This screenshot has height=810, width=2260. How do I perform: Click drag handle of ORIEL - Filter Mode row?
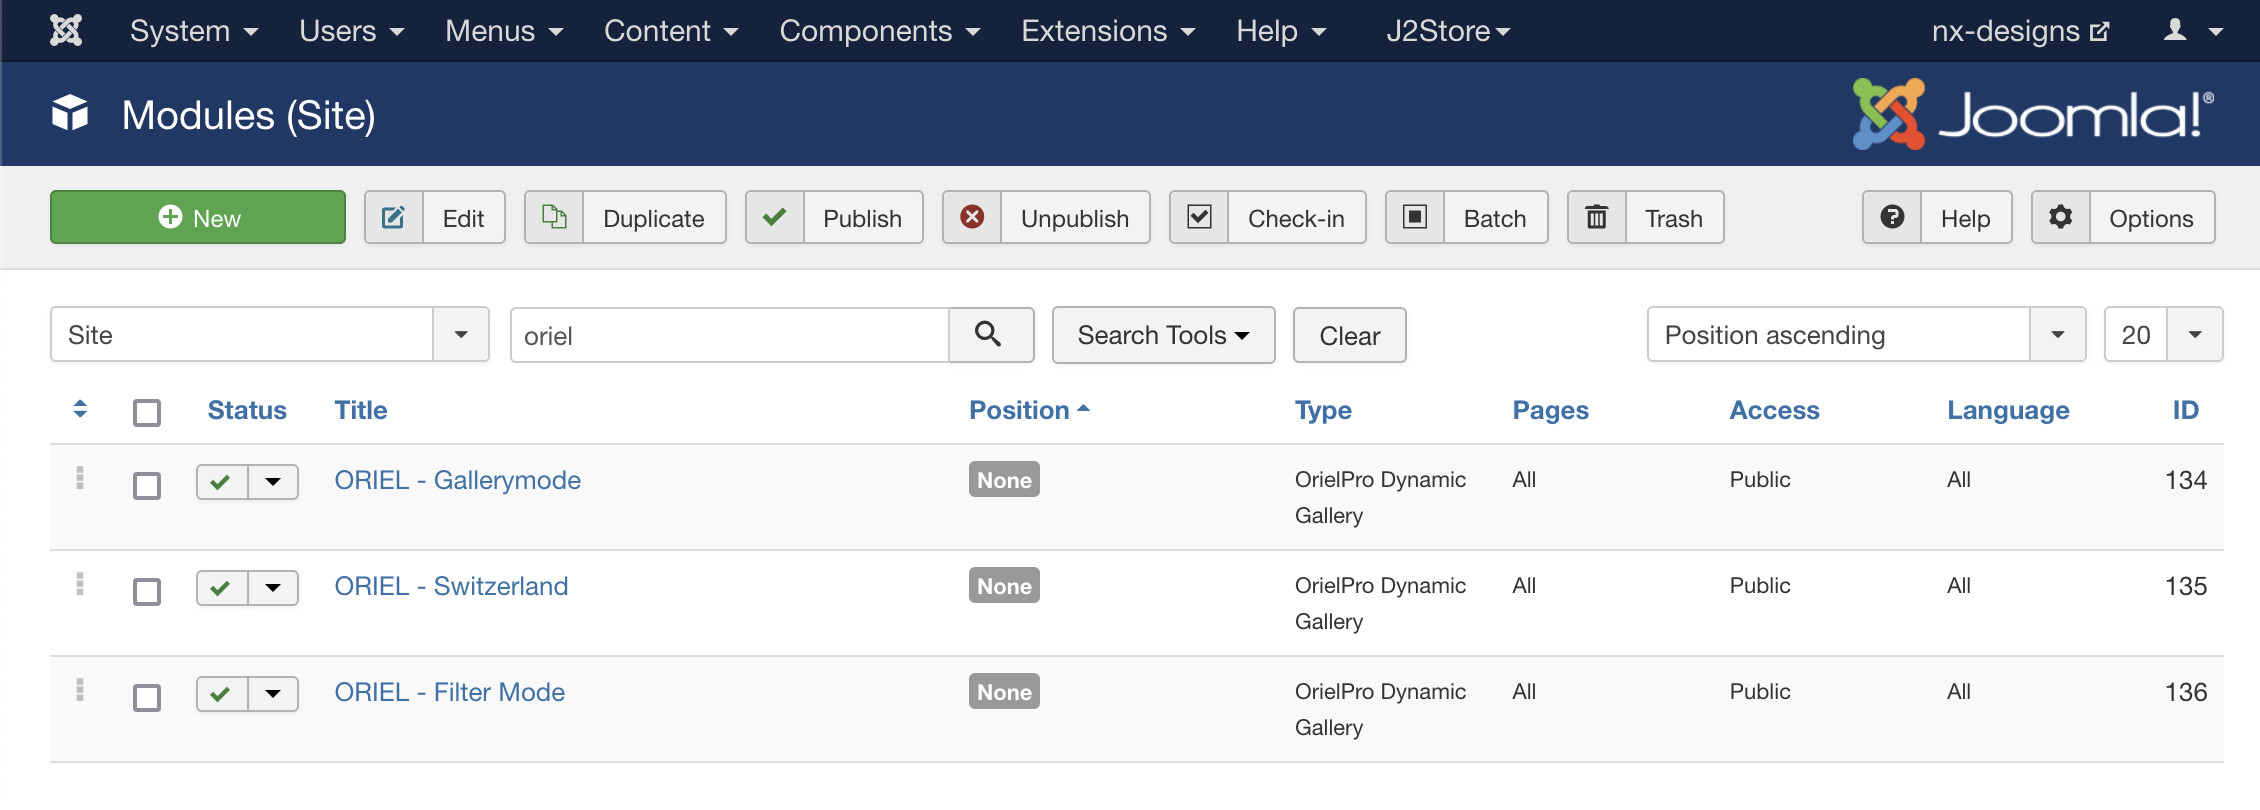point(80,691)
